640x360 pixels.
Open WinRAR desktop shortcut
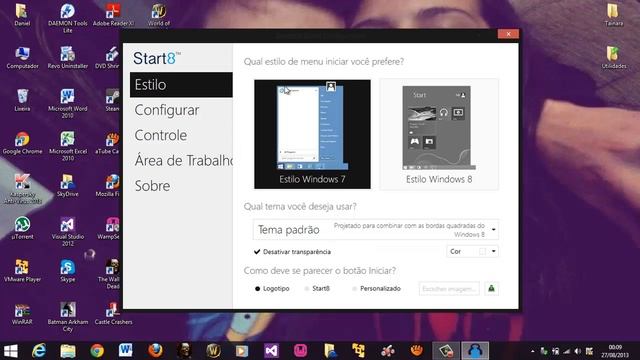[22, 314]
